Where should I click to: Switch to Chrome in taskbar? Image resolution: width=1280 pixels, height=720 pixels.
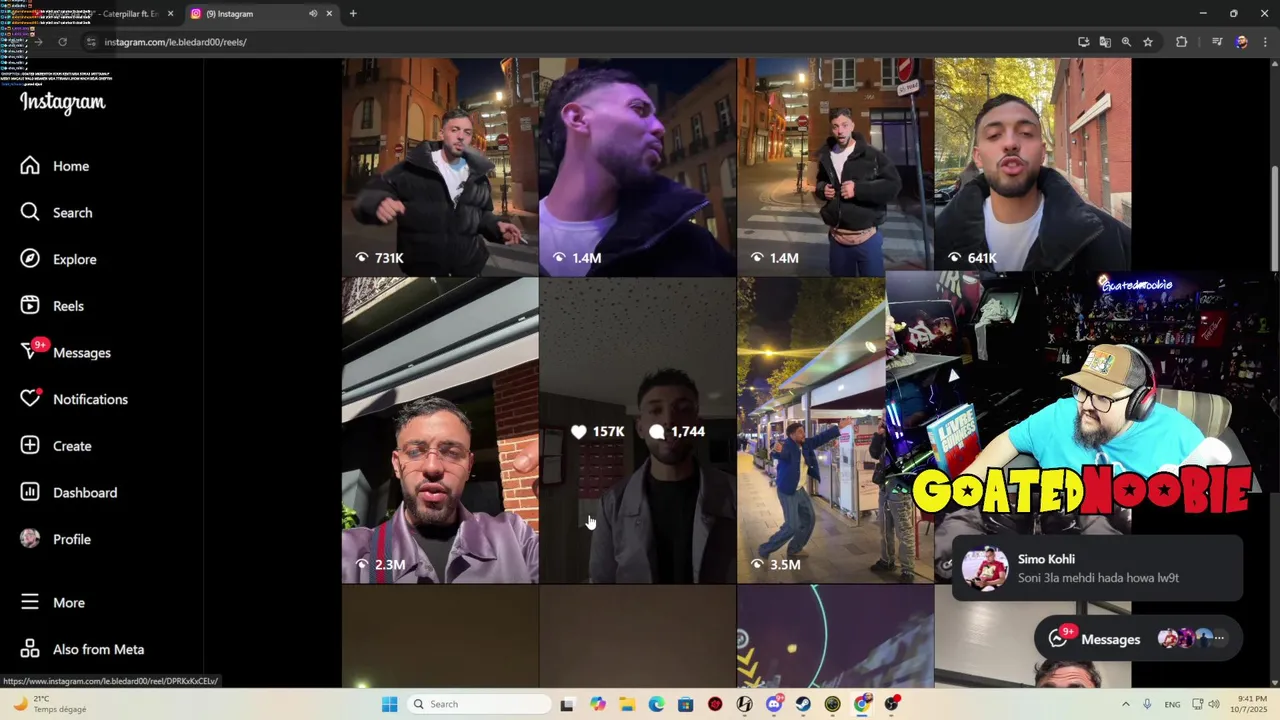(x=862, y=704)
